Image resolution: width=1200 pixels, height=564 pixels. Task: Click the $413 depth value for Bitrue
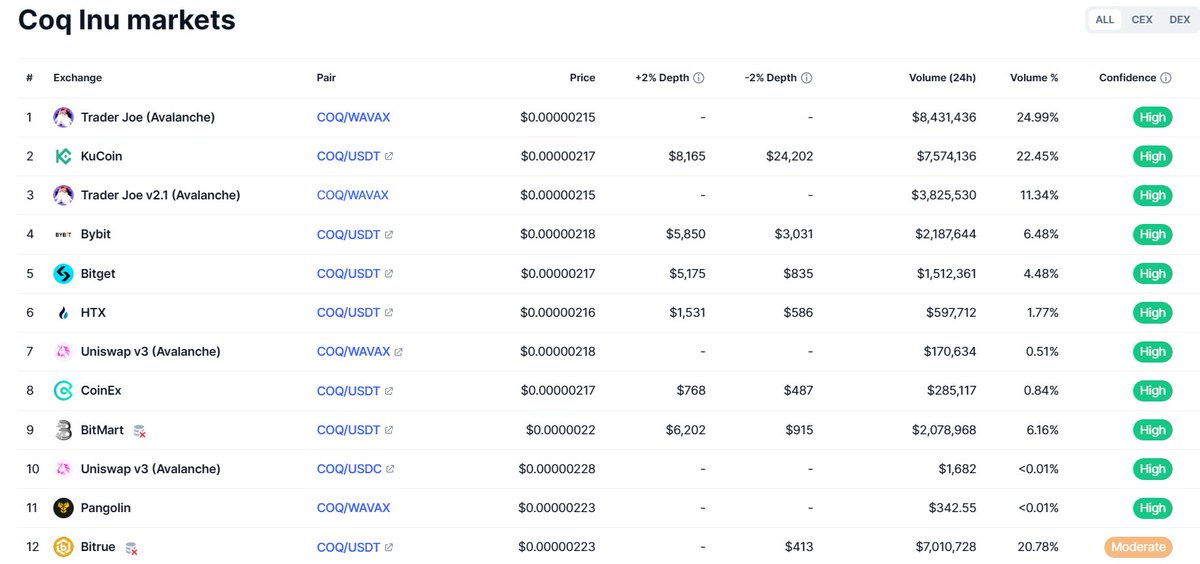tap(799, 547)
